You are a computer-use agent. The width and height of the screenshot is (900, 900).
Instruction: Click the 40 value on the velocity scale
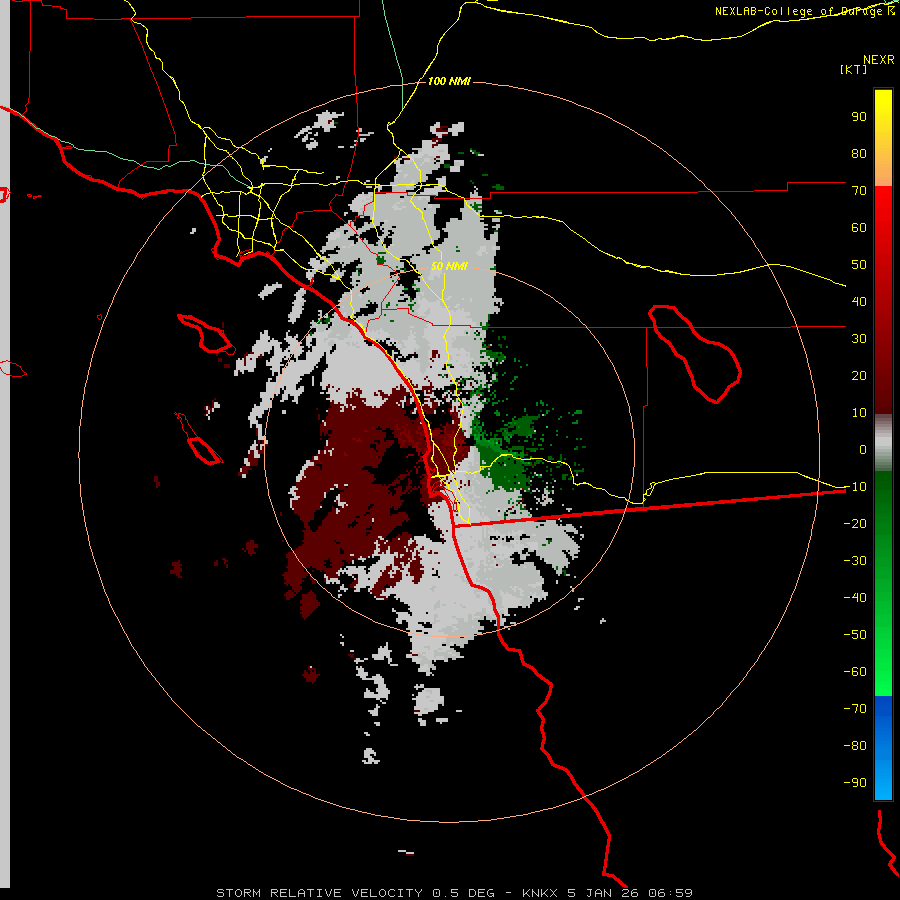[x=859, y=301]
